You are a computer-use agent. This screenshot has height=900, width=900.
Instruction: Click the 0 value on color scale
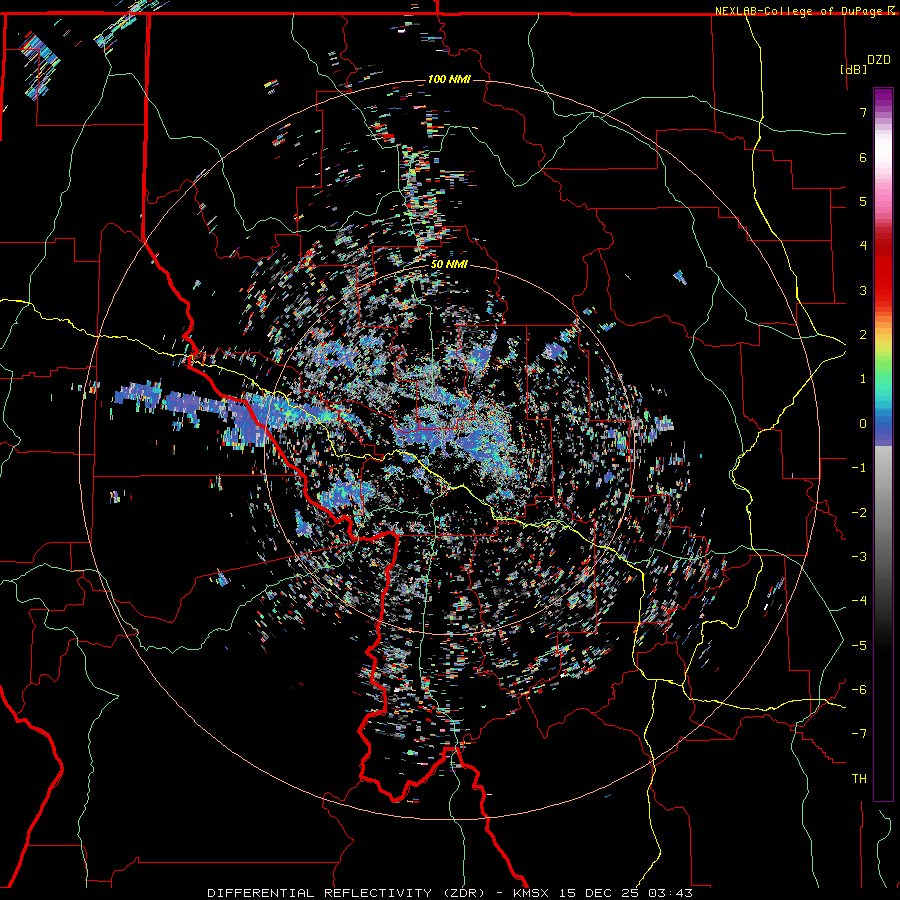coord(863,424)
